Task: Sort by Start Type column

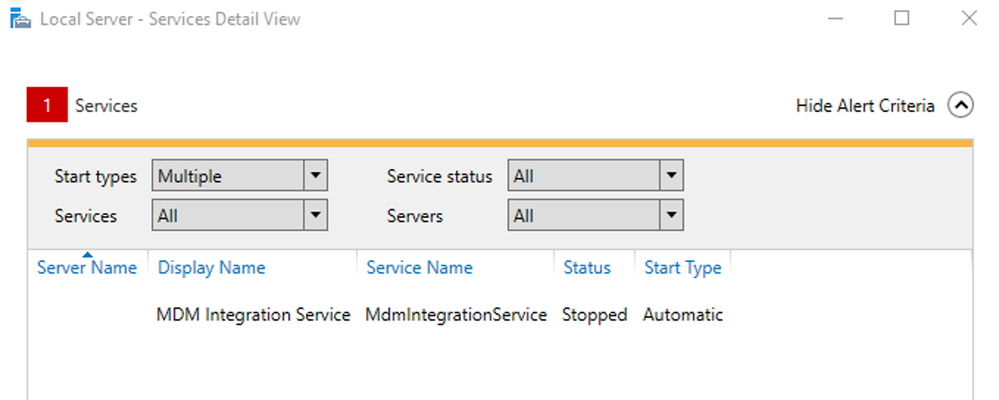Action: coord(682,268)
